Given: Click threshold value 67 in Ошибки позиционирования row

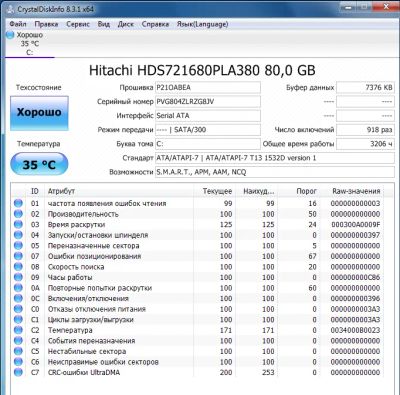Looking at the screenshot, I should [x=312, y=256].
